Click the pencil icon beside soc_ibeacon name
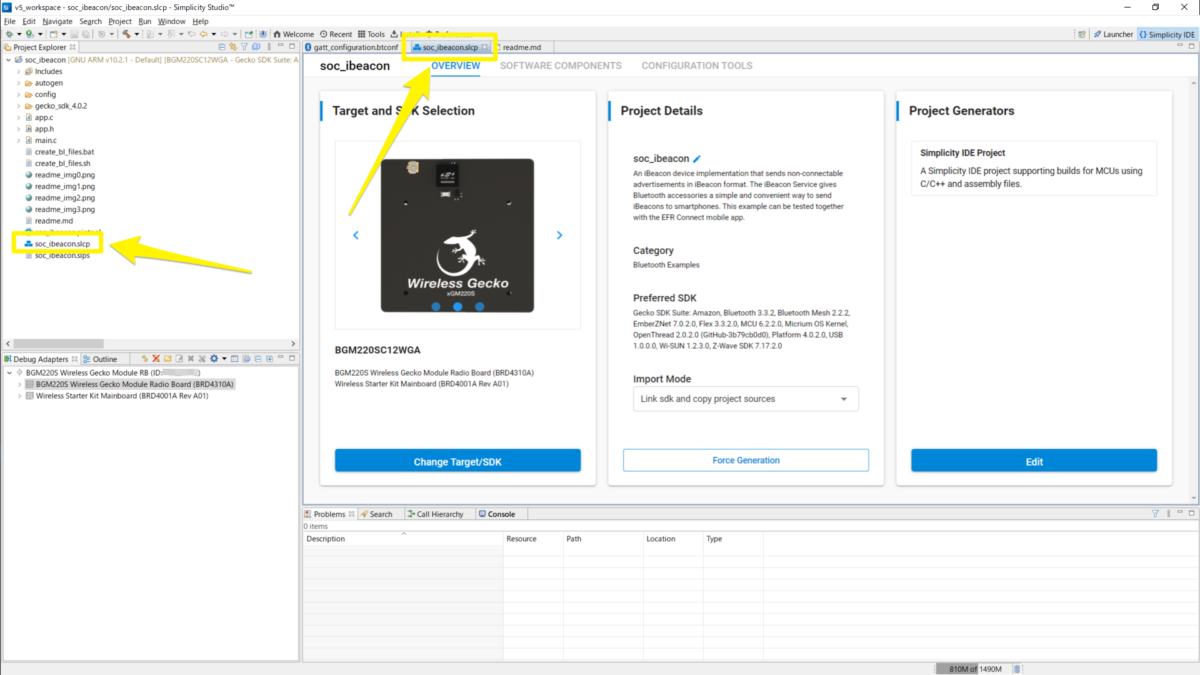Screen dimensions: 1200x675 [x=697, y=159]
